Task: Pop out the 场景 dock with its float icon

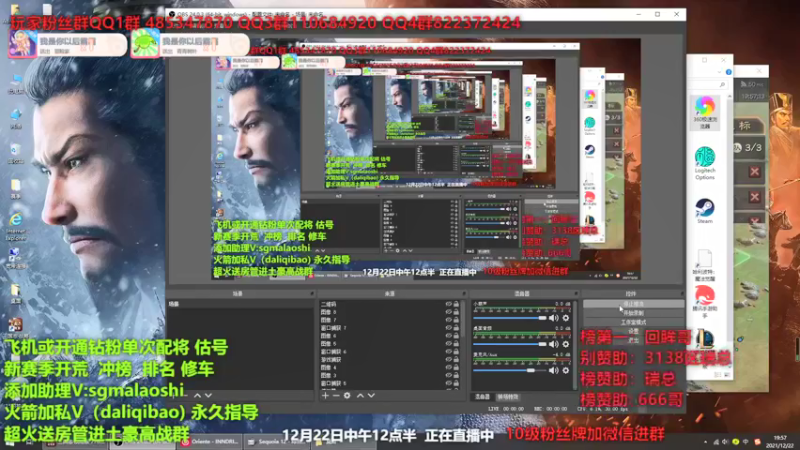Action: (312, 294)
